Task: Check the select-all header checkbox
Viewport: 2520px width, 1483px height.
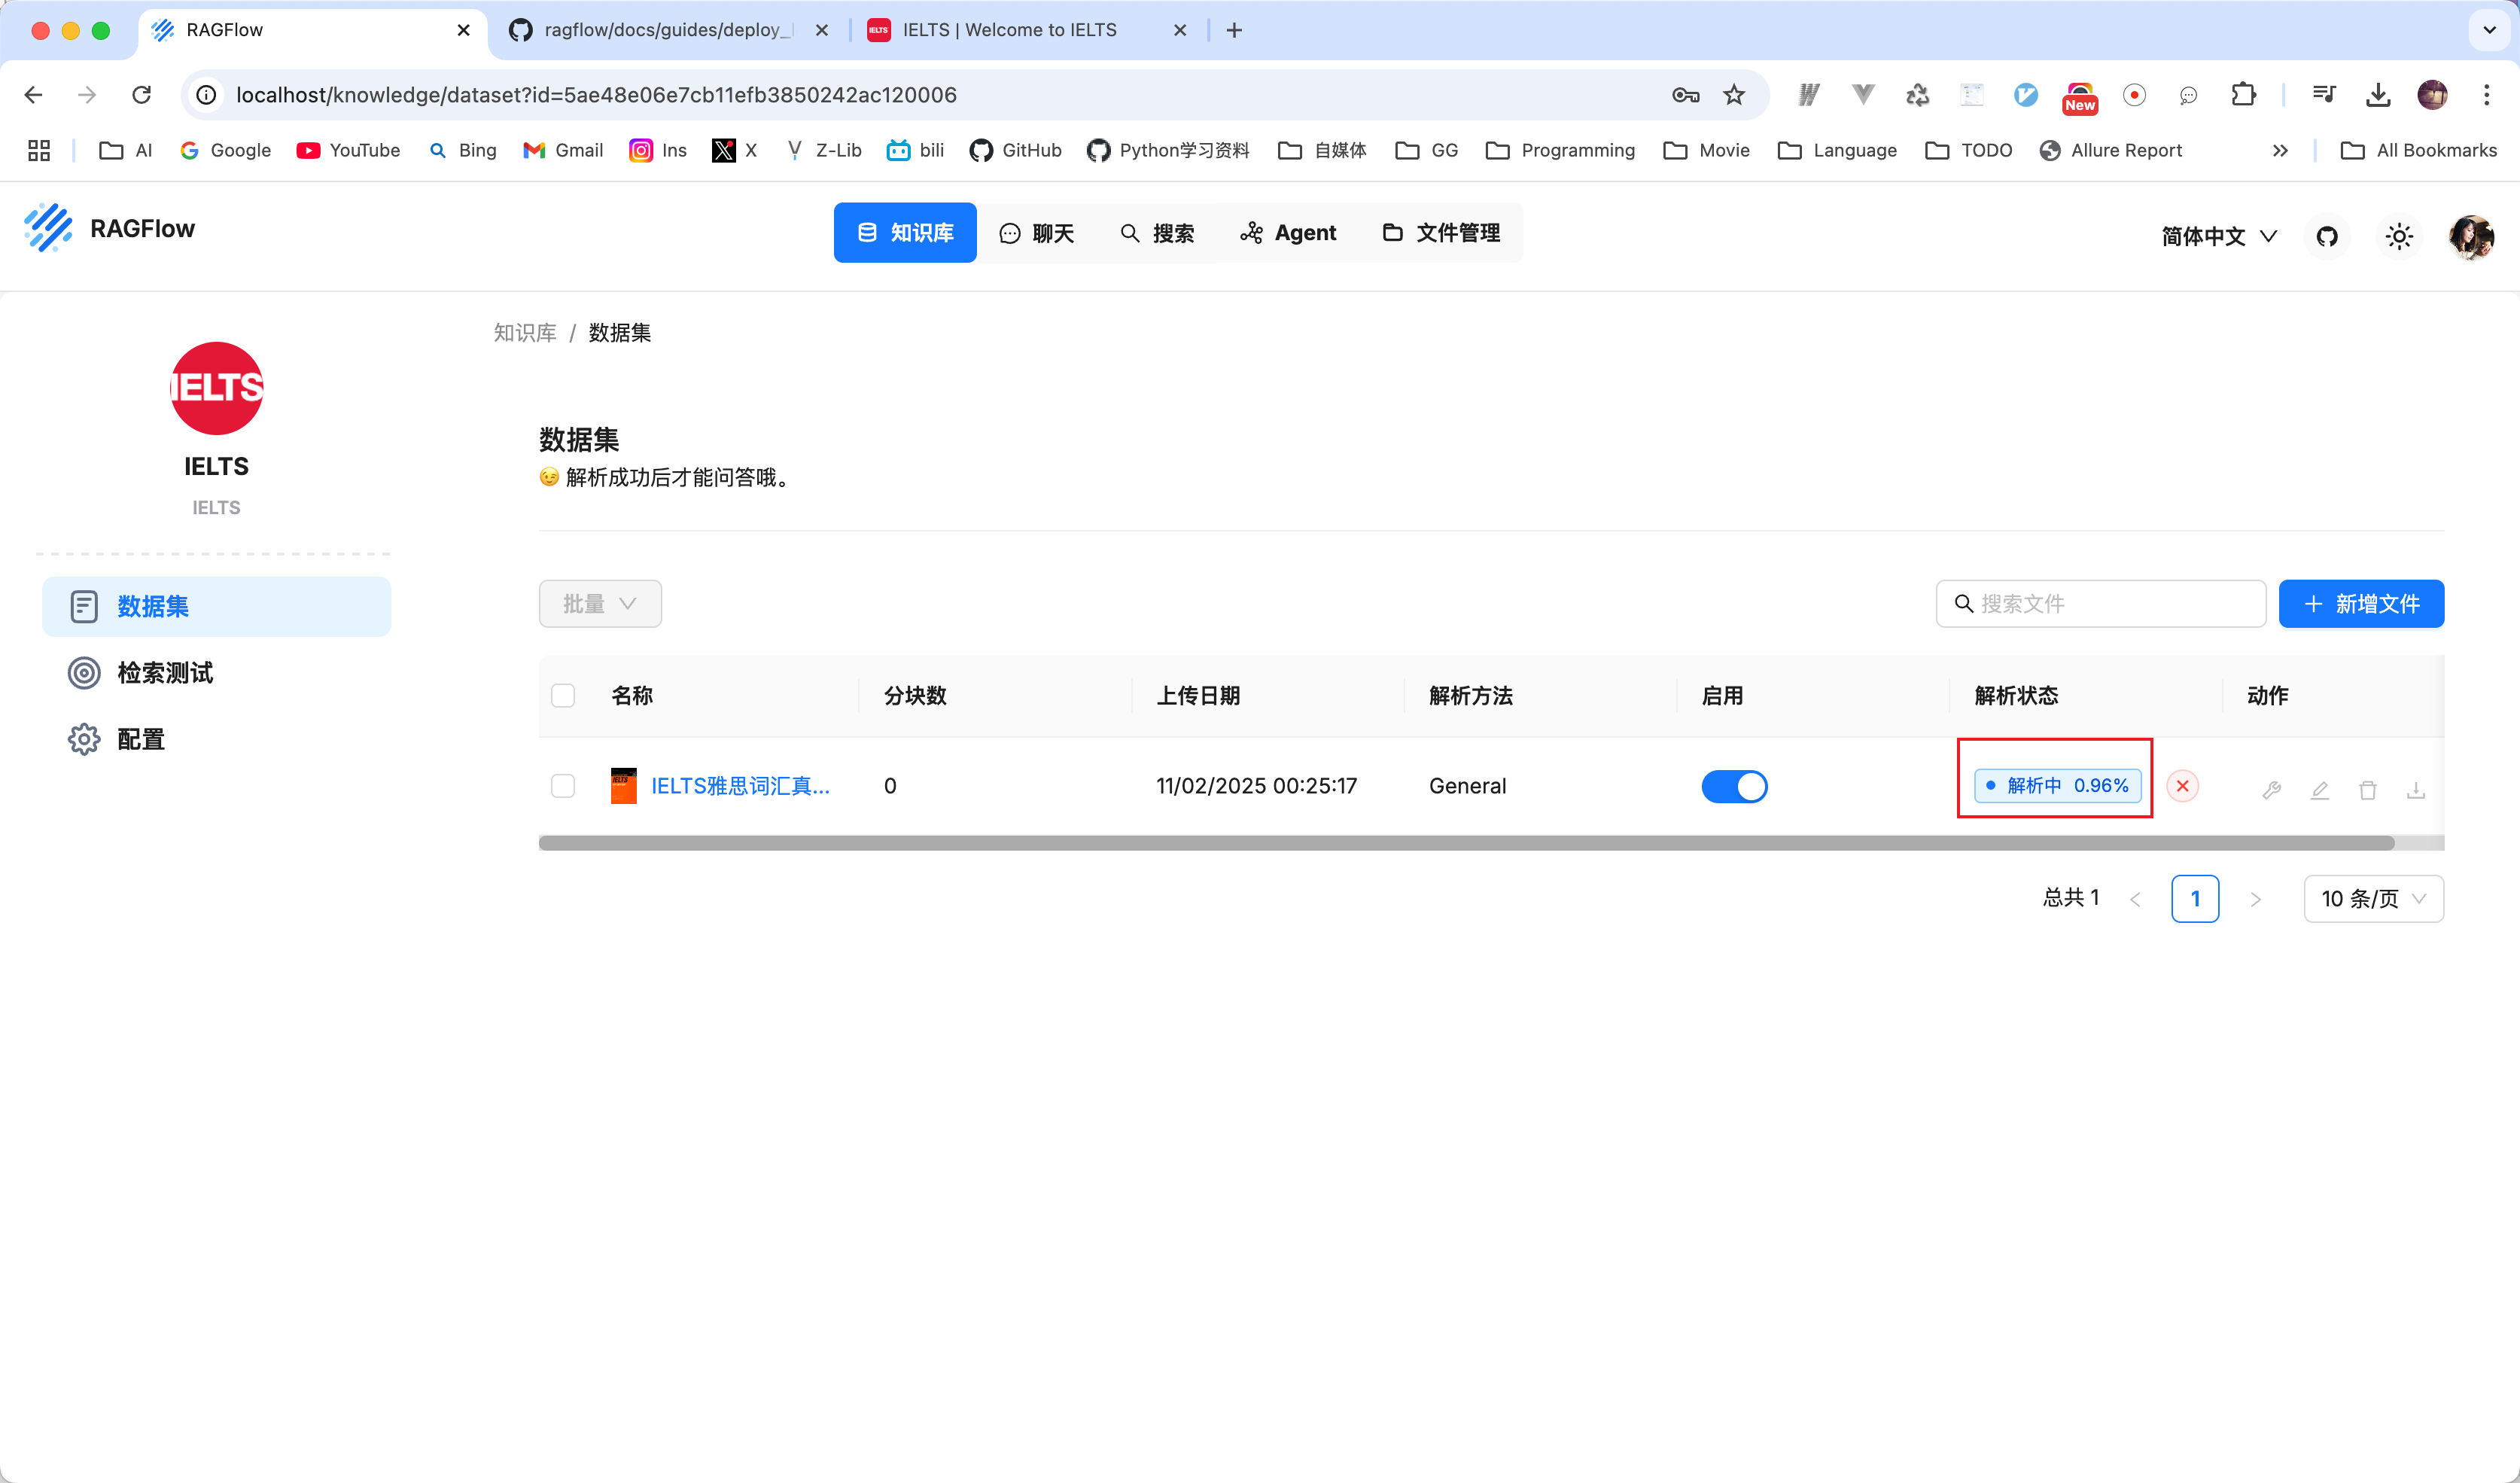Action: coord(565,694)
